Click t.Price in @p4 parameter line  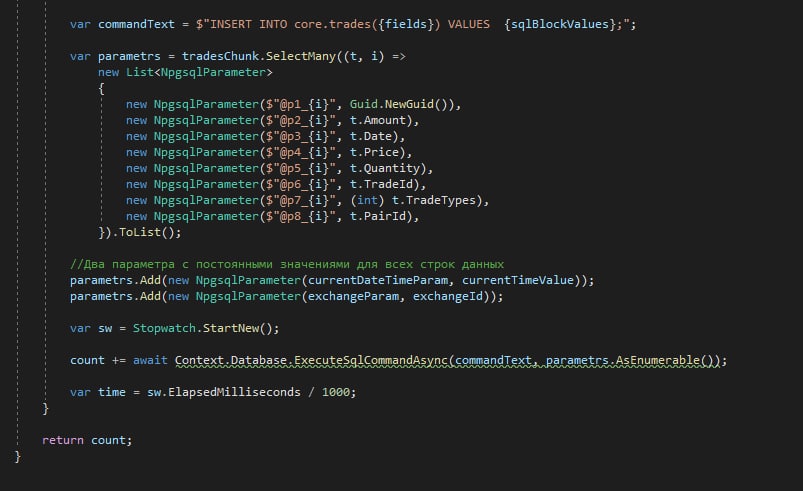377,152
